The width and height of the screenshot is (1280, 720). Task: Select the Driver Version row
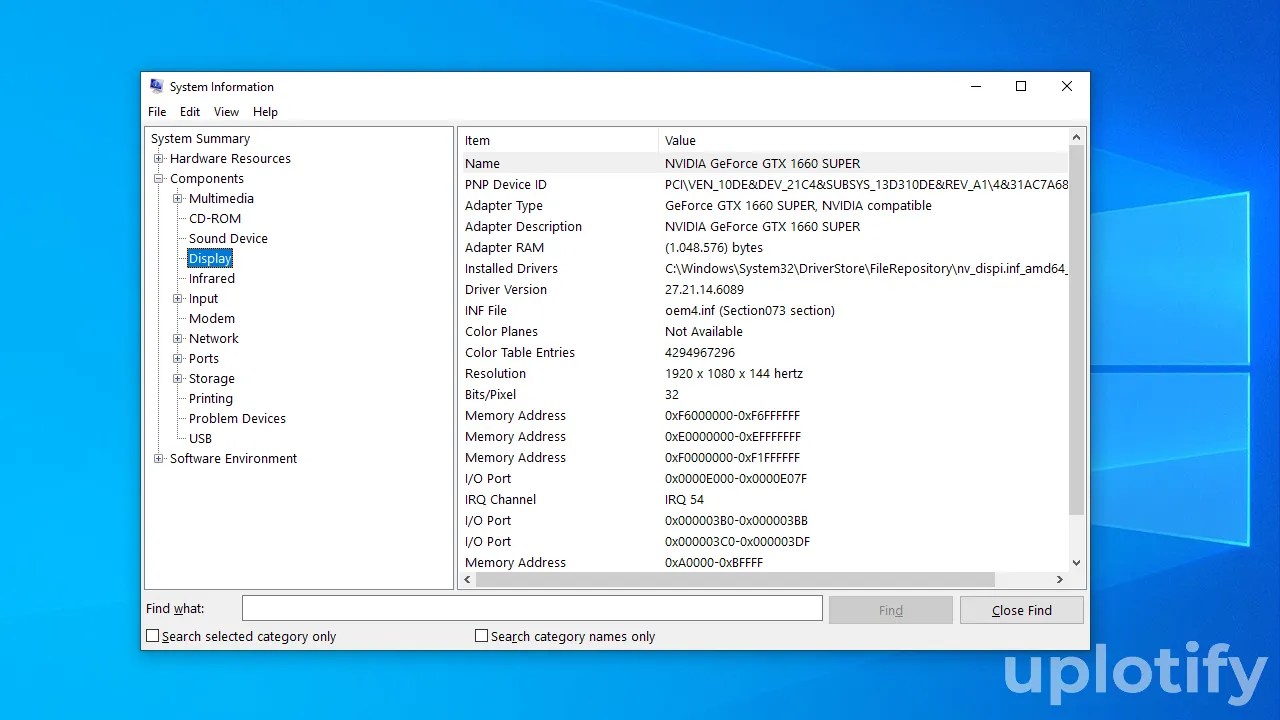pyautogui.click(x=764, y=289)
